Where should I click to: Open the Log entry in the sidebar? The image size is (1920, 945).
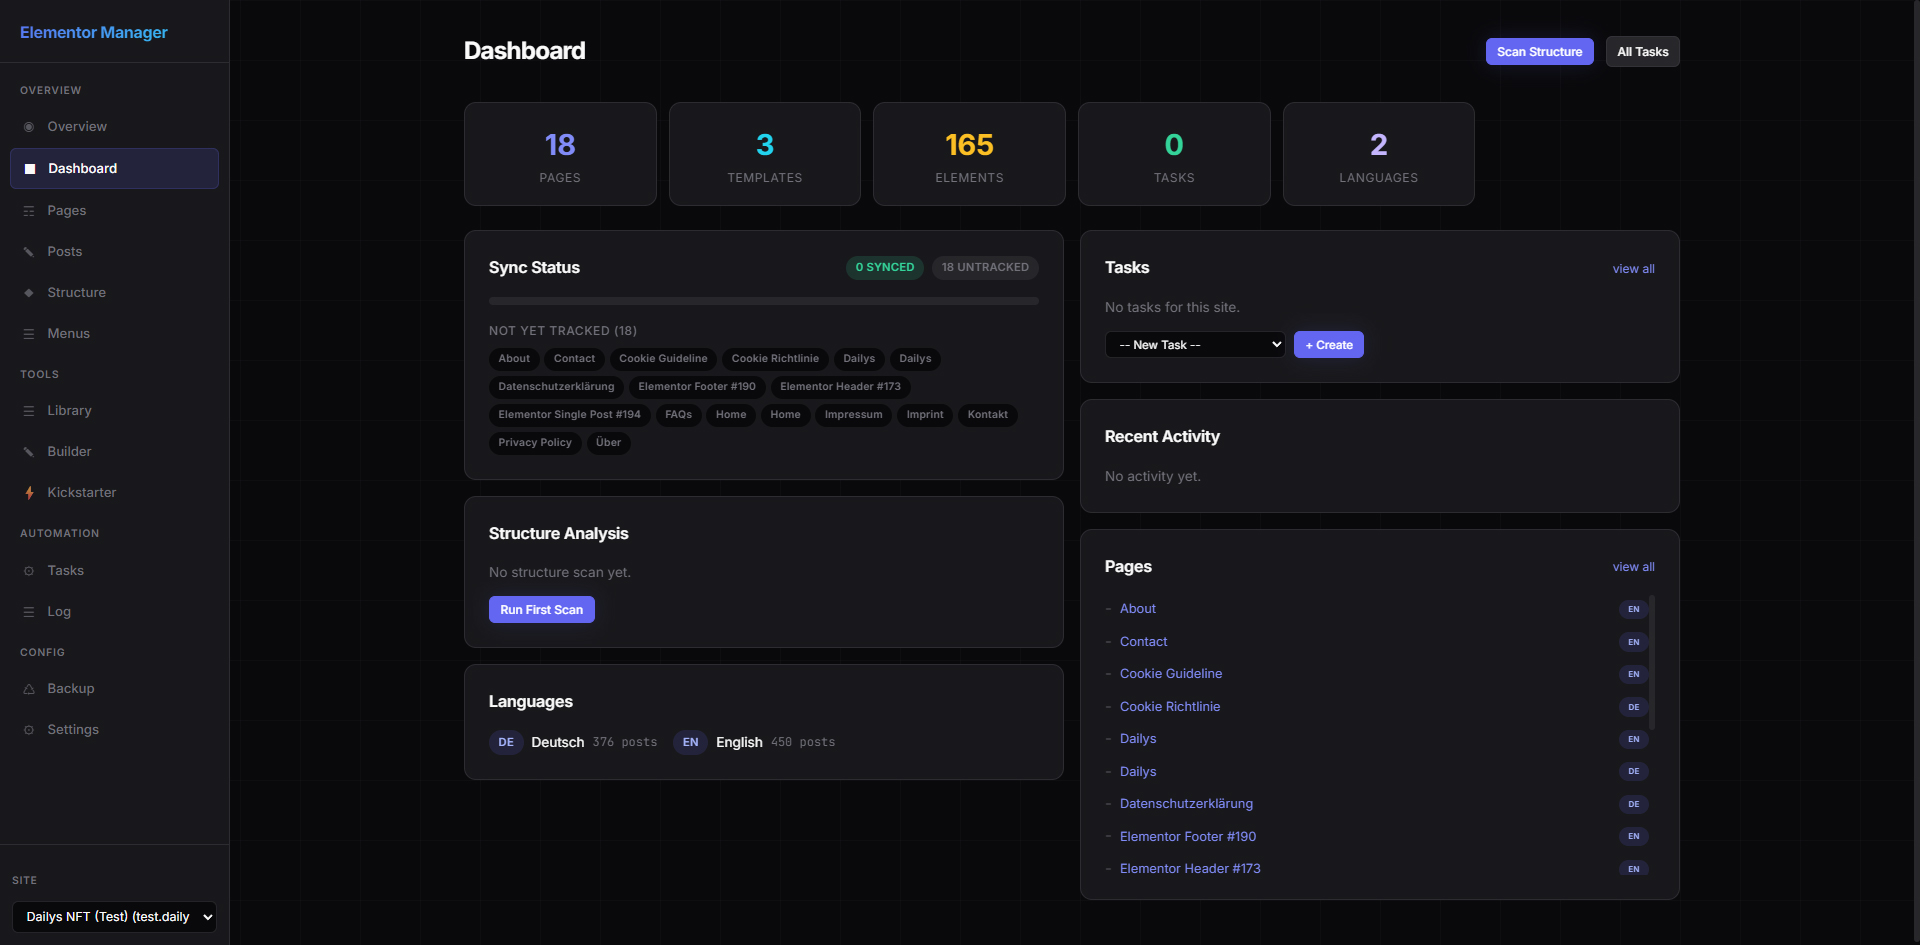click(59, 612)
